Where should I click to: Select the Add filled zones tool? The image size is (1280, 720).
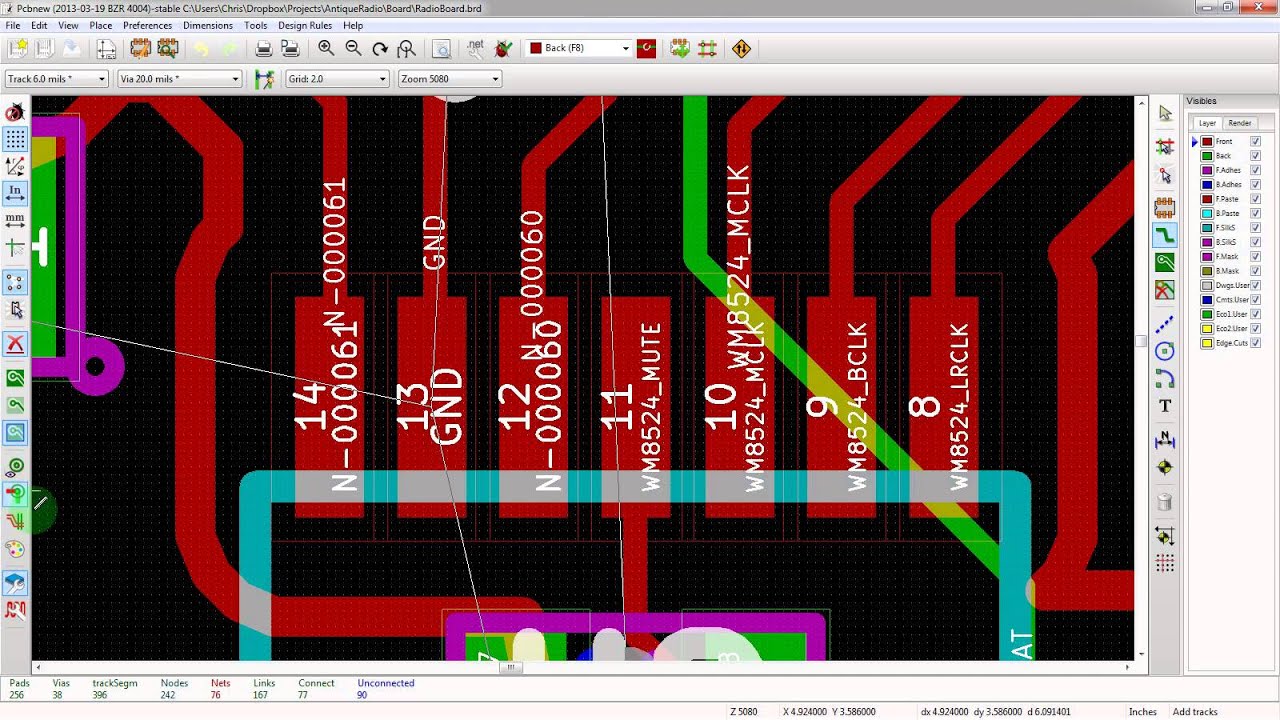pyautogui.click(x=1165, y=263)
